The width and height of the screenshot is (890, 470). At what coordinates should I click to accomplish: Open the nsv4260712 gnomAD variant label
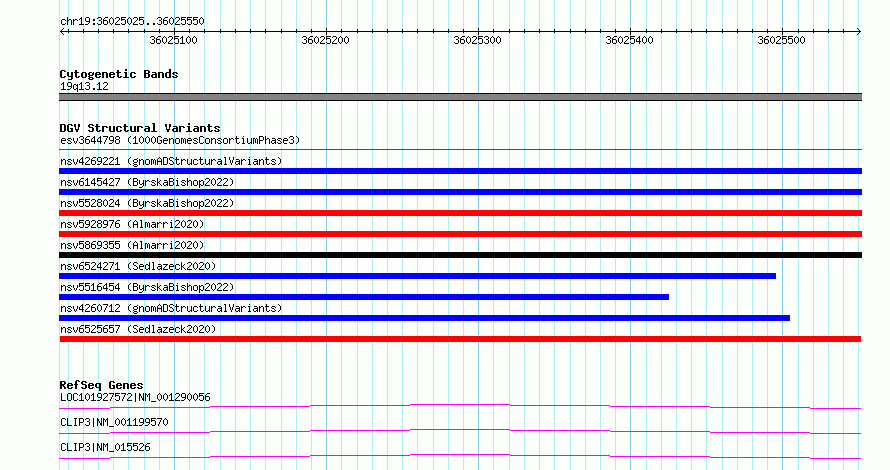click(171, 308)
